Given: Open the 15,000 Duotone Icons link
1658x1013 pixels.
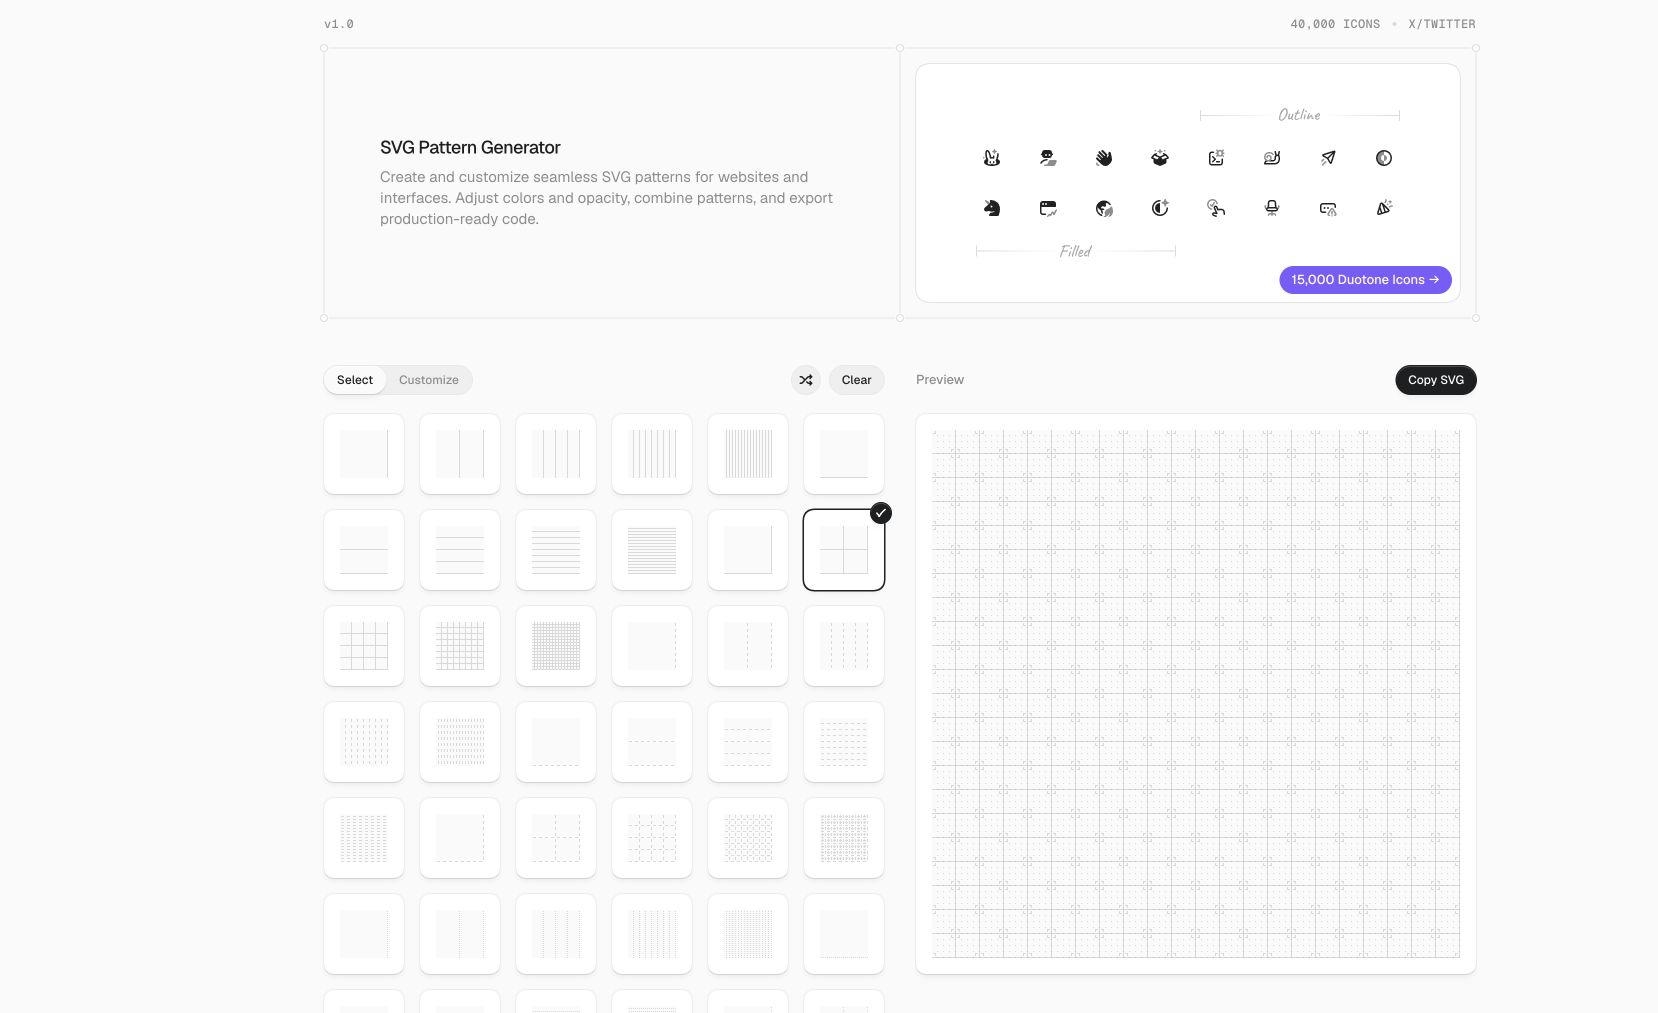Looking at the screenshot, I should click(1365, 280).
